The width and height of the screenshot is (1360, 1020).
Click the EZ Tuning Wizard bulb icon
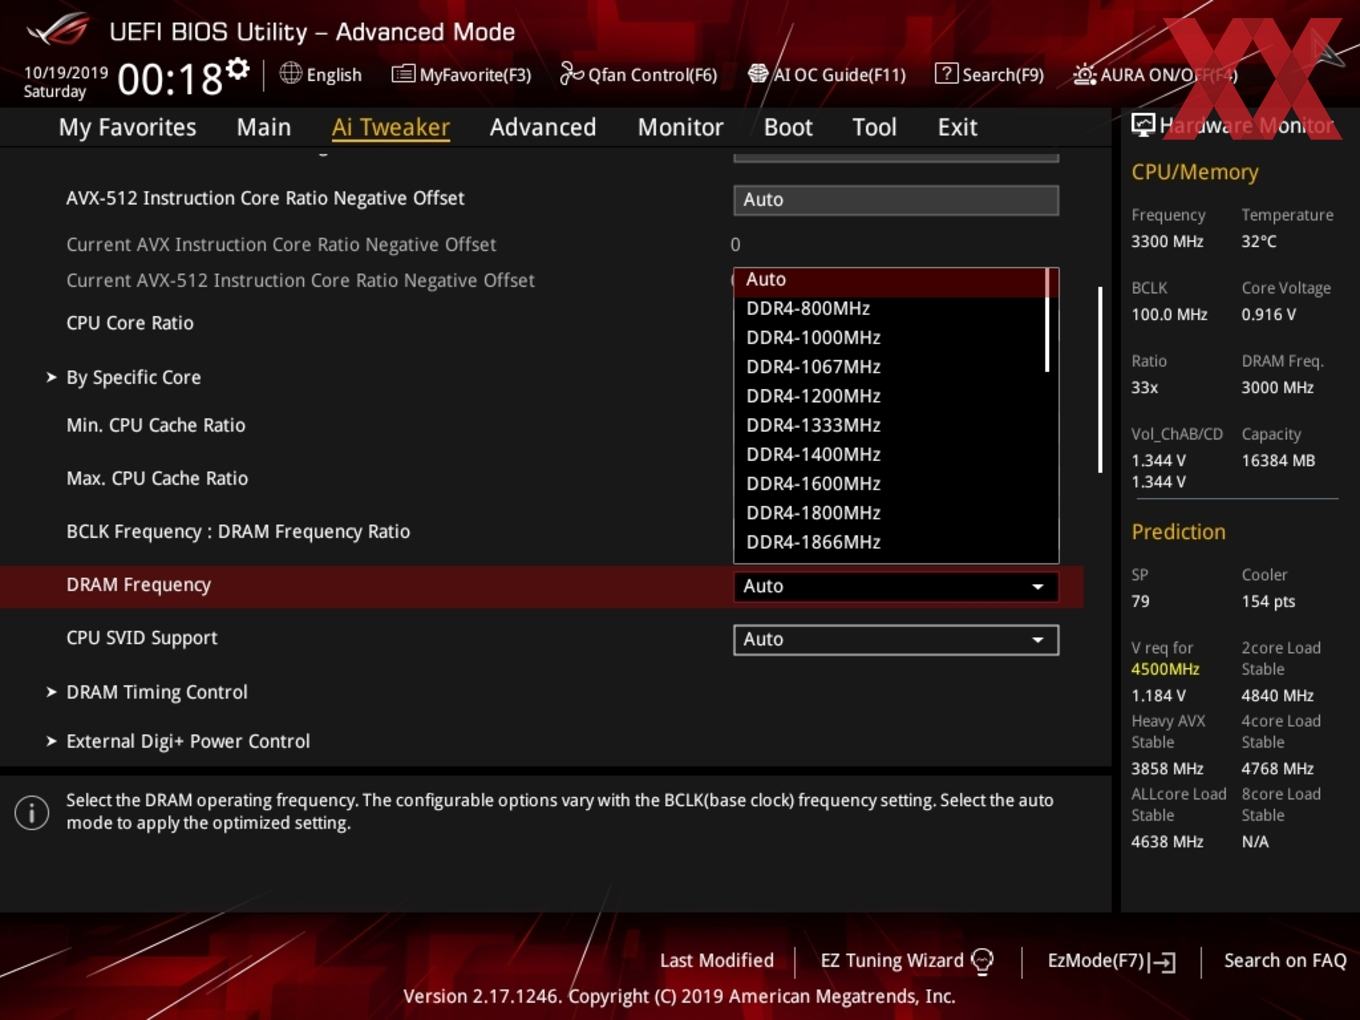click(x=982, y=961)
